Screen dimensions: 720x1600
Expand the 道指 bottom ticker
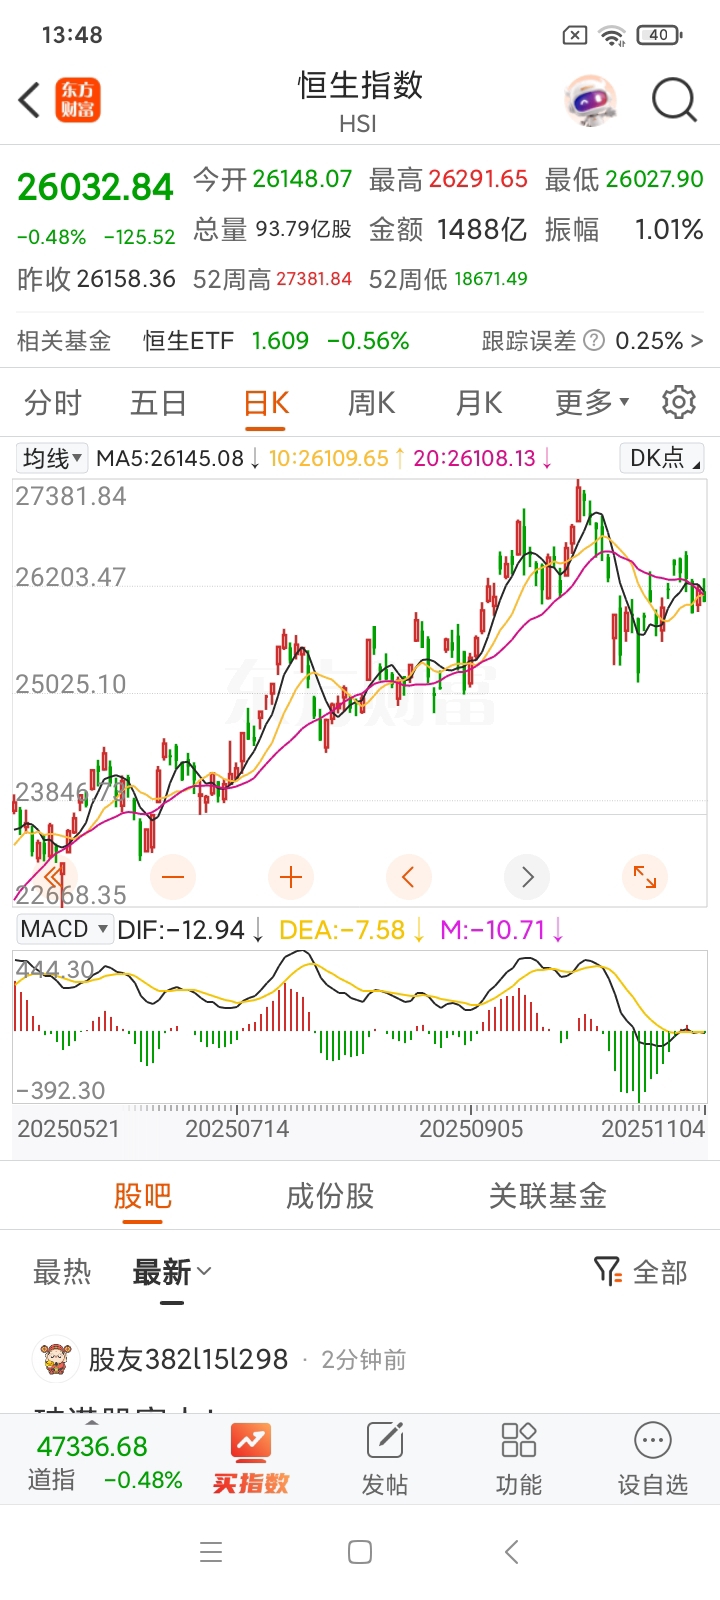(104, 1461)
